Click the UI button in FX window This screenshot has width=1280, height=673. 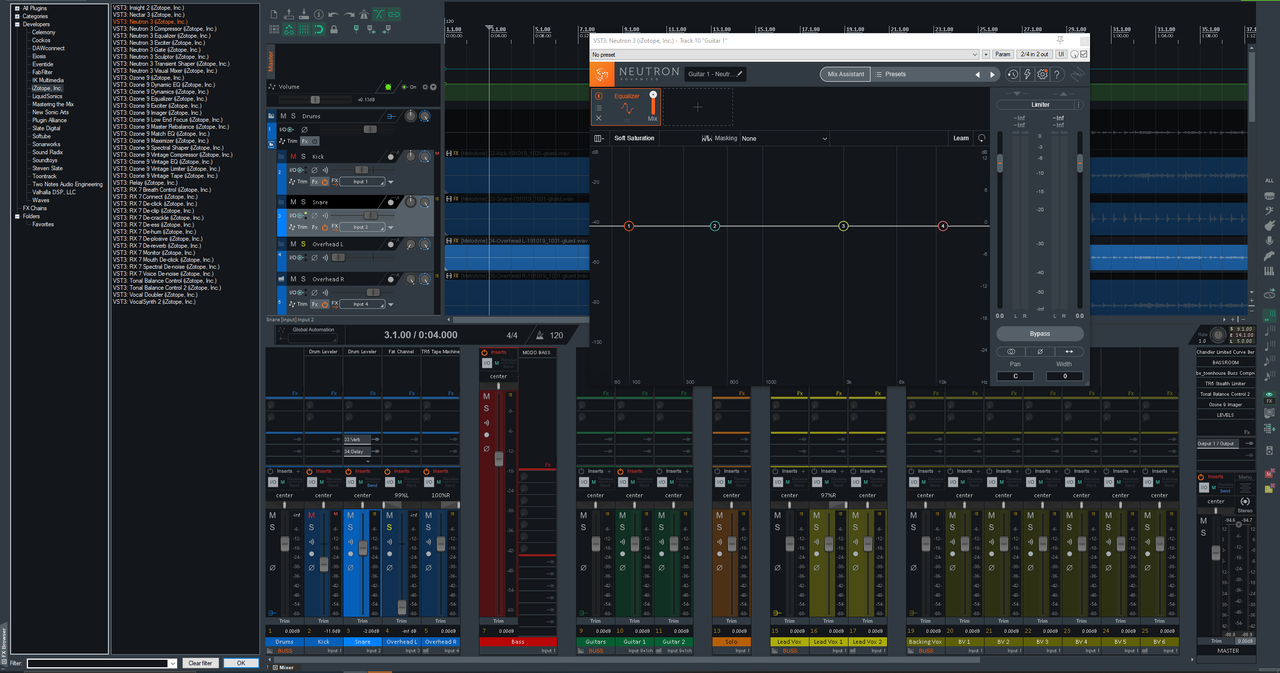[1061, 54]
